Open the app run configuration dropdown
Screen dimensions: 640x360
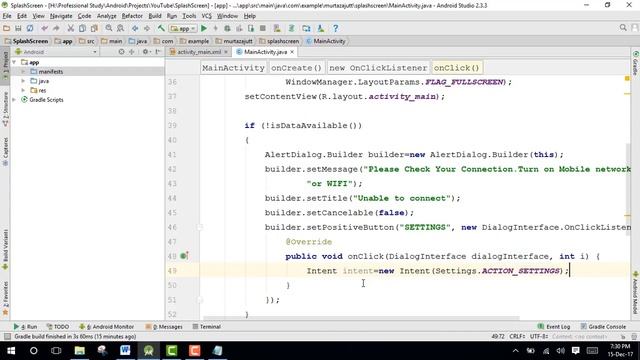click(x=183, y=28)
